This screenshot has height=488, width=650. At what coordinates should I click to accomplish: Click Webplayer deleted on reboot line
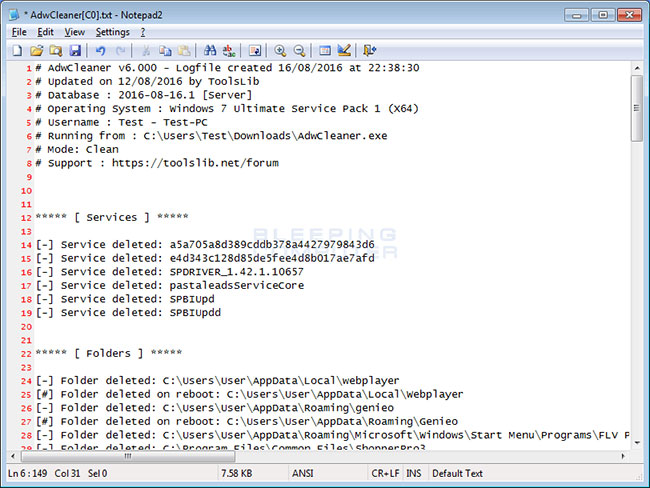click(250, 394)
